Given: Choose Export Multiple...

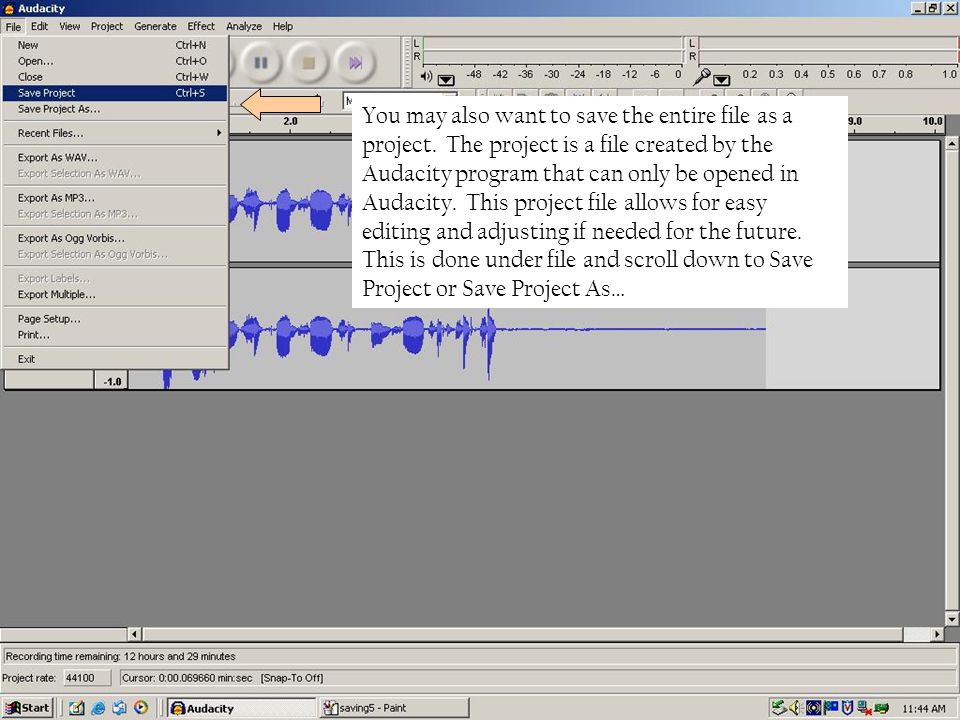Looking at the screenshot, I should [114, 295].
